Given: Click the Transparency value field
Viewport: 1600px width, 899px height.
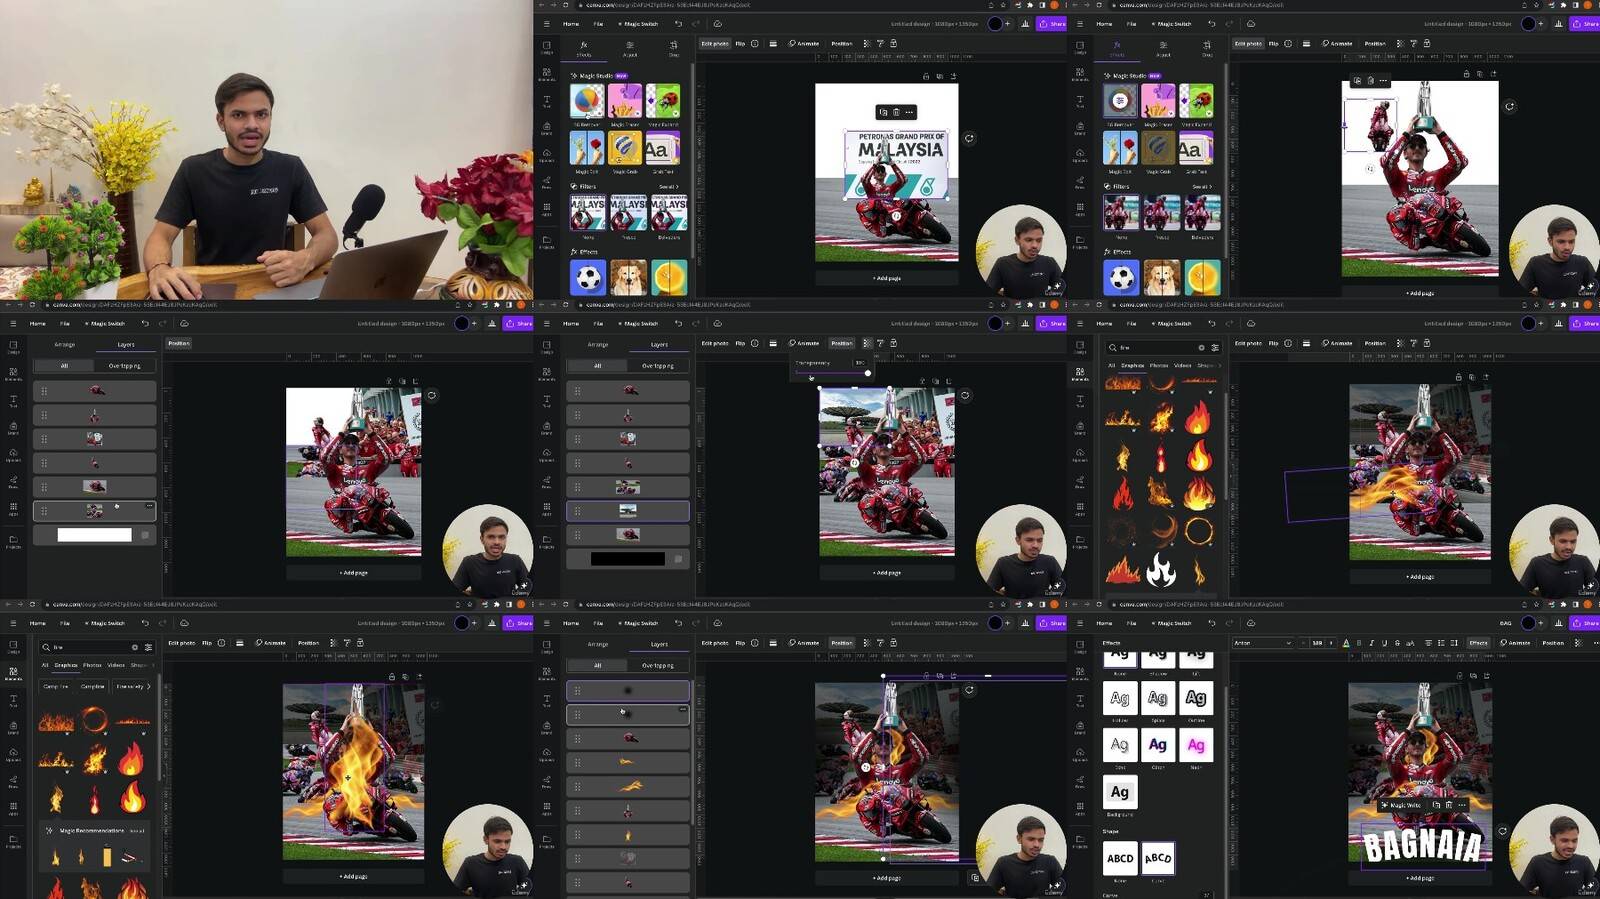Looking at the screenshot, I should point(859,362).
